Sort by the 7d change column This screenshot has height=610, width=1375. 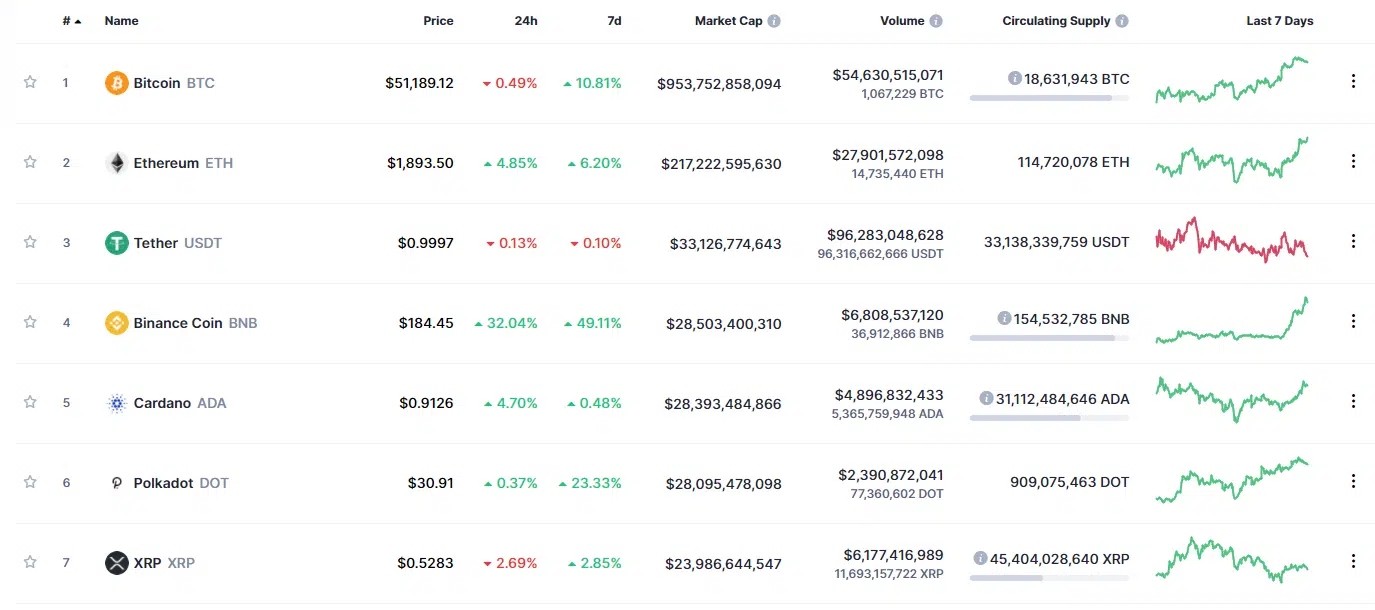click(614, 21)
